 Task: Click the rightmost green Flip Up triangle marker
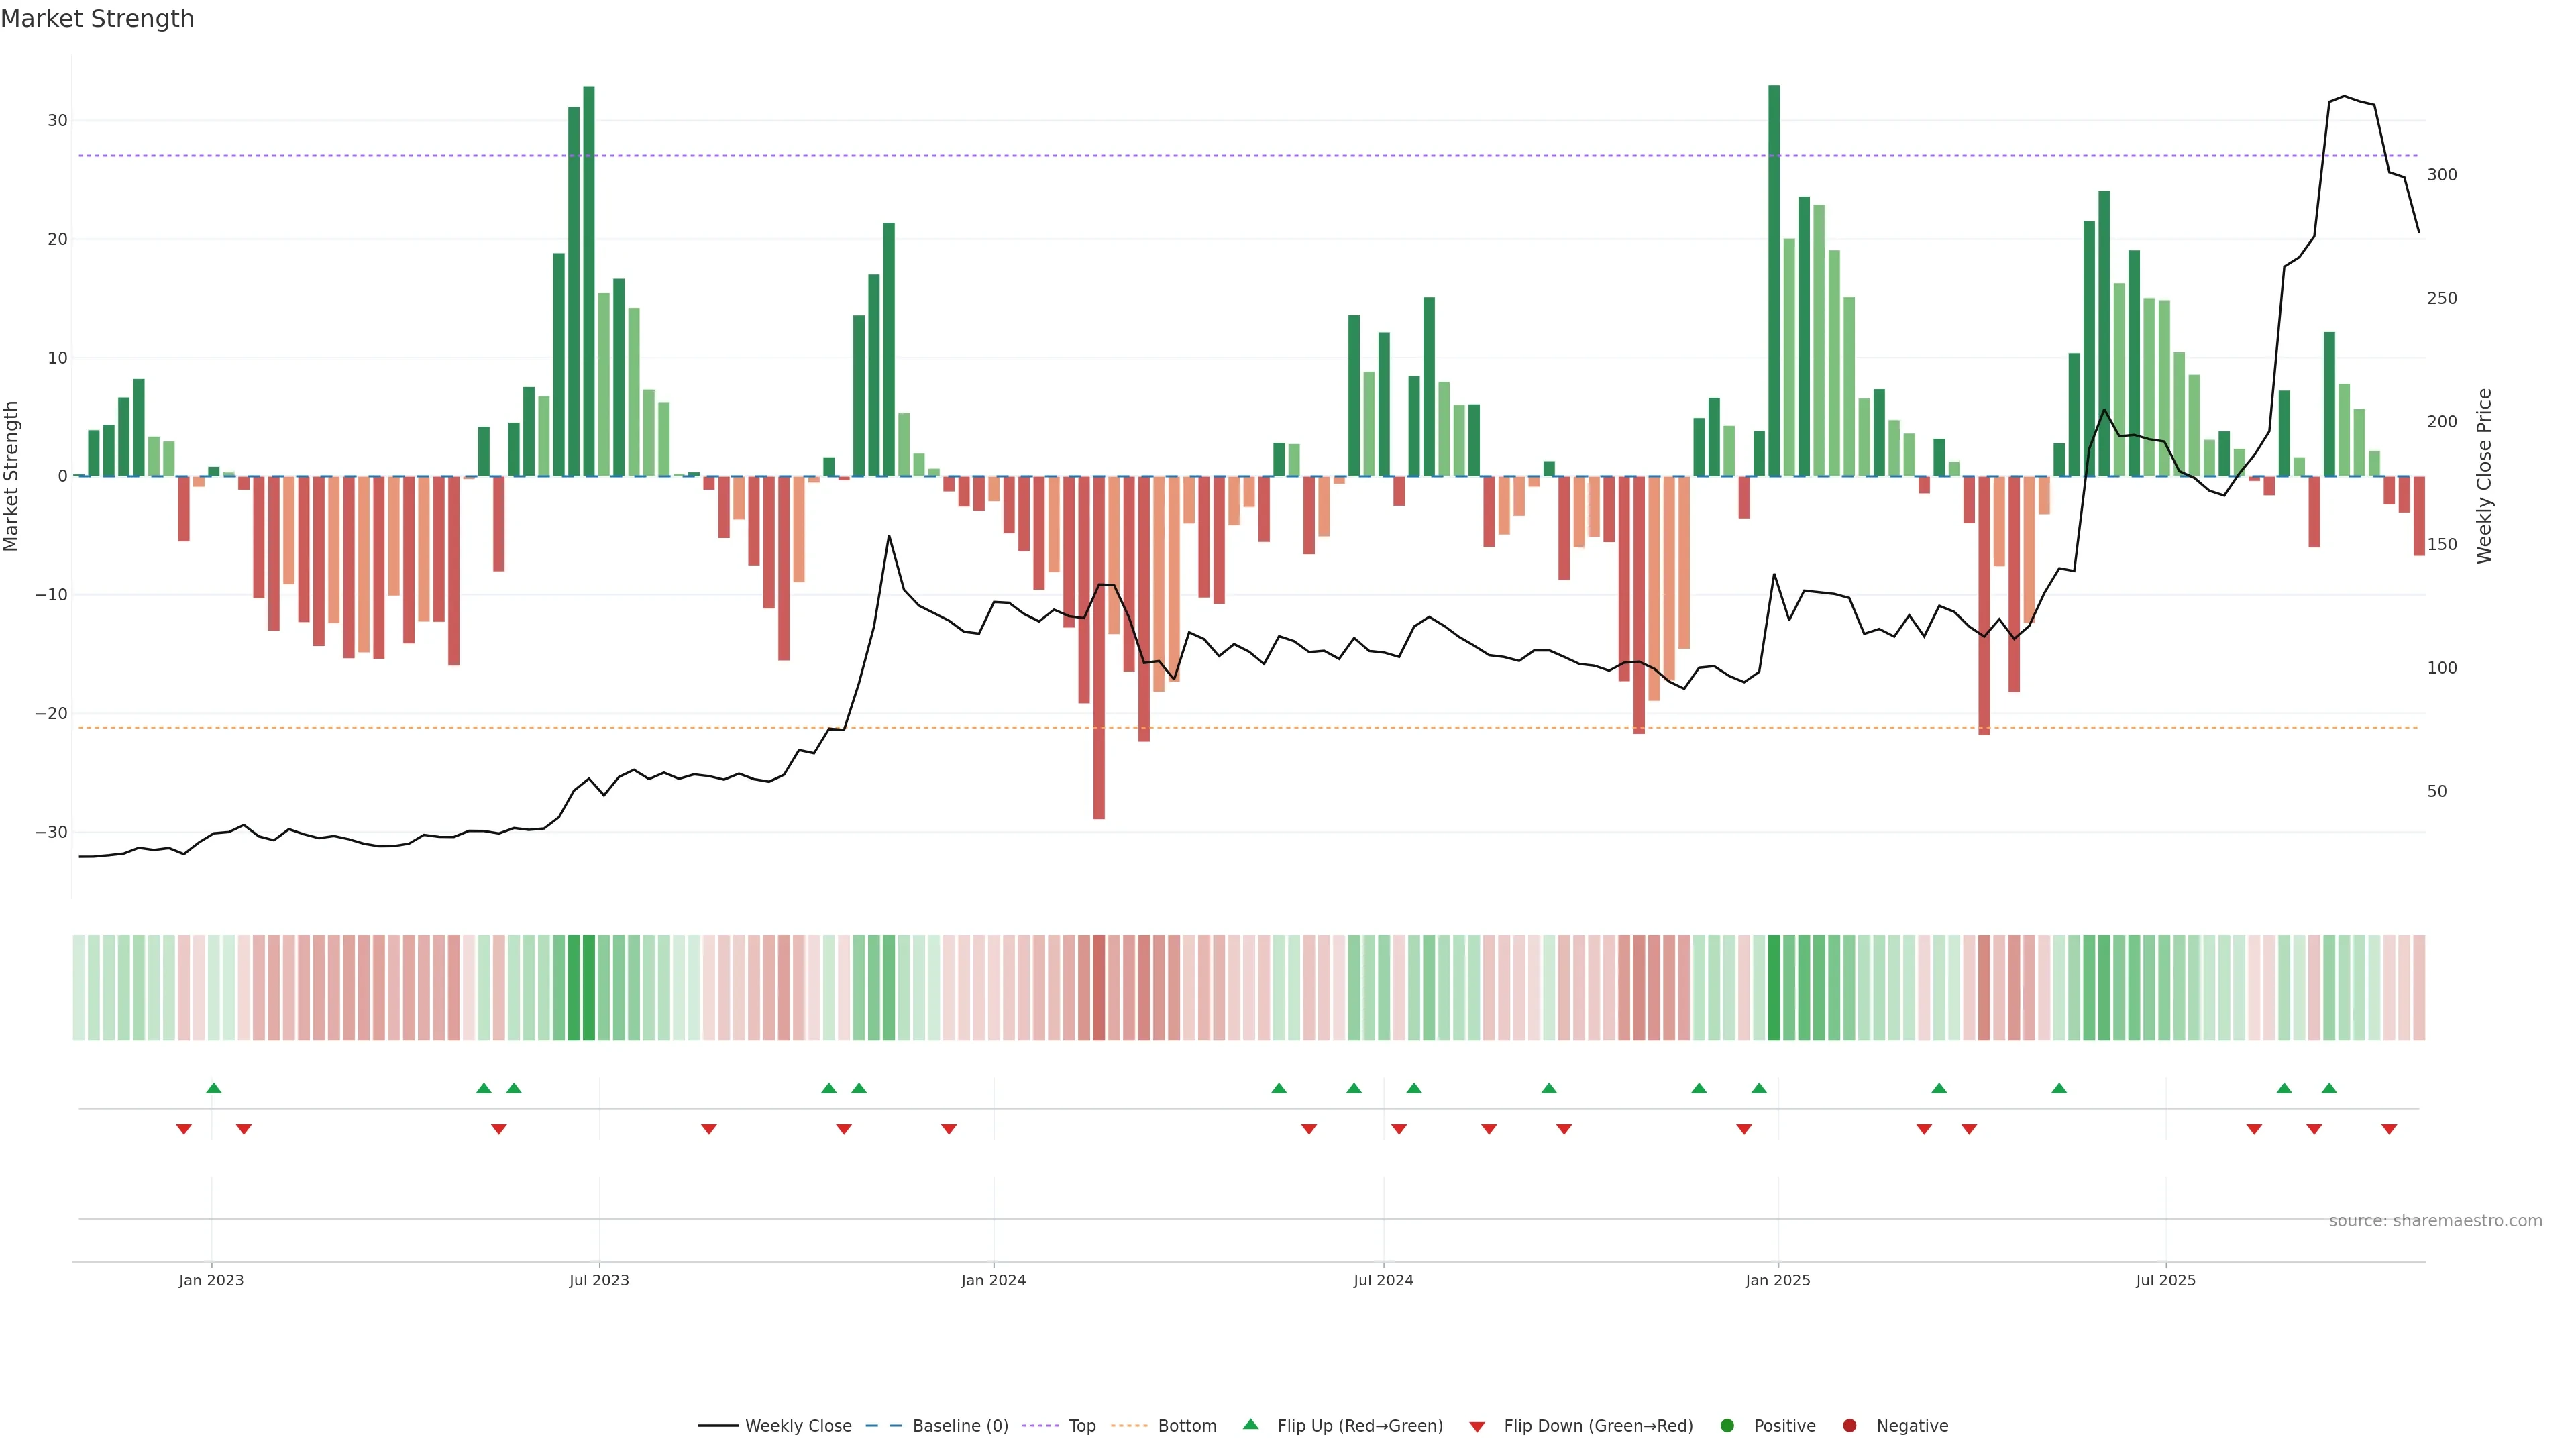[2329, 1088]
